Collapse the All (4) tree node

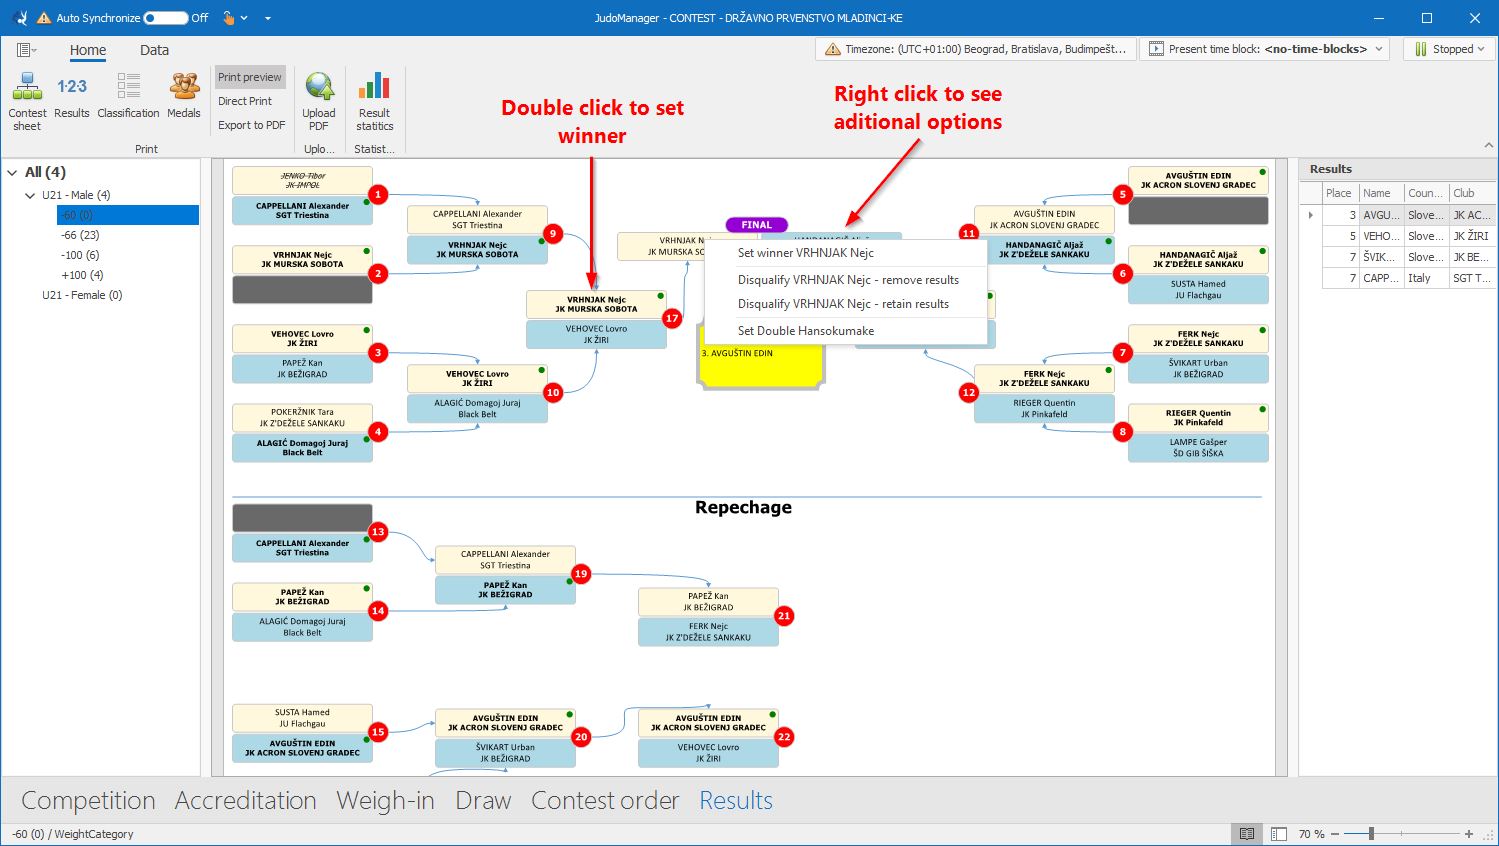pos(12,172)
